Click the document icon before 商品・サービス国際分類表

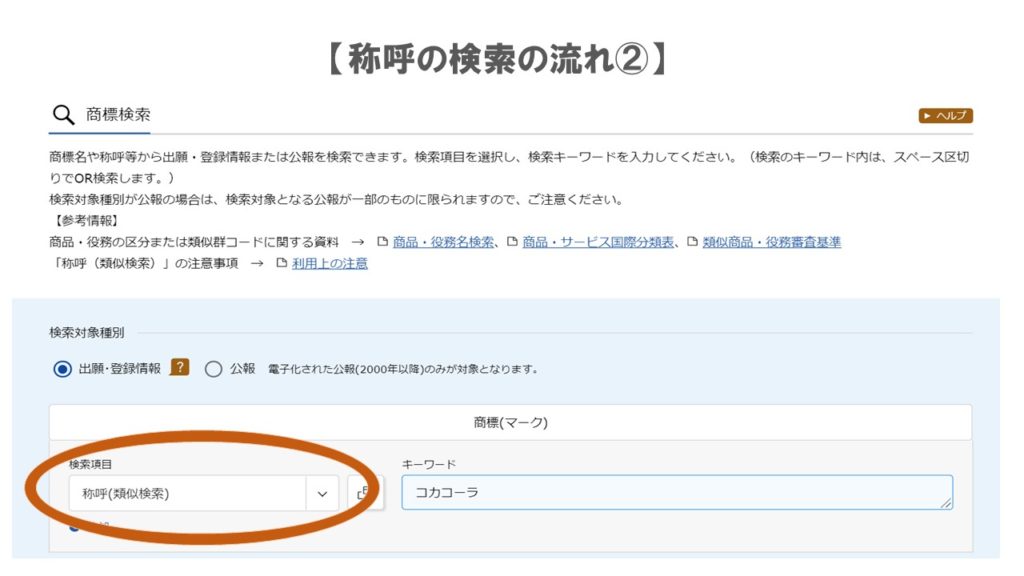click(511, 242)
